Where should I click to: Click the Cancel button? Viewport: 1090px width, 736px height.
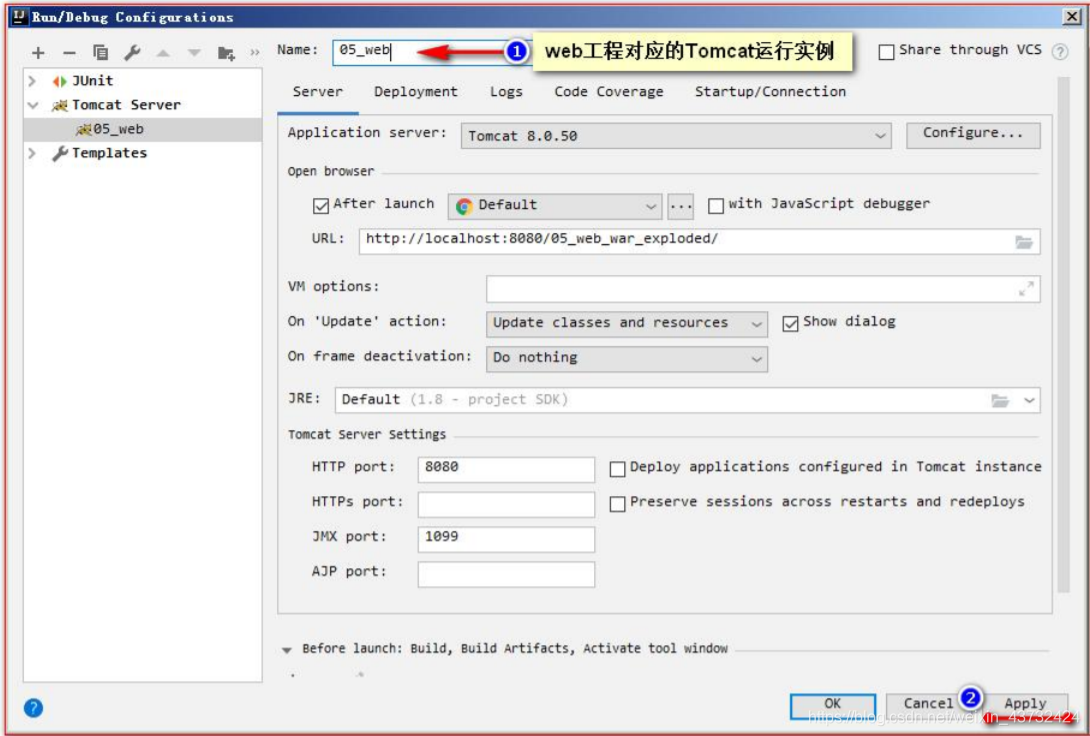928,704
